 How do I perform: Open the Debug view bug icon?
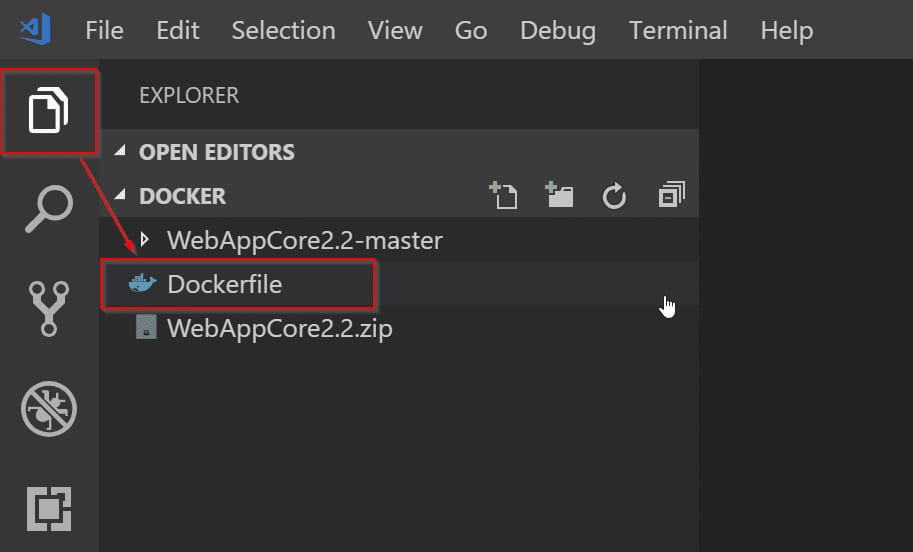(49, 409)
